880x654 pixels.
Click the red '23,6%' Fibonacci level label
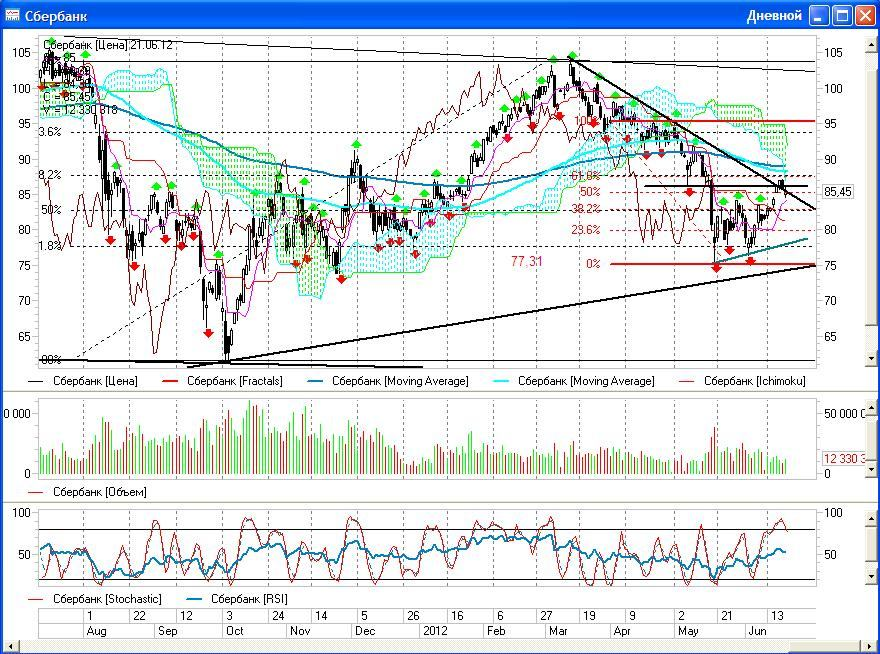[585, 230]
